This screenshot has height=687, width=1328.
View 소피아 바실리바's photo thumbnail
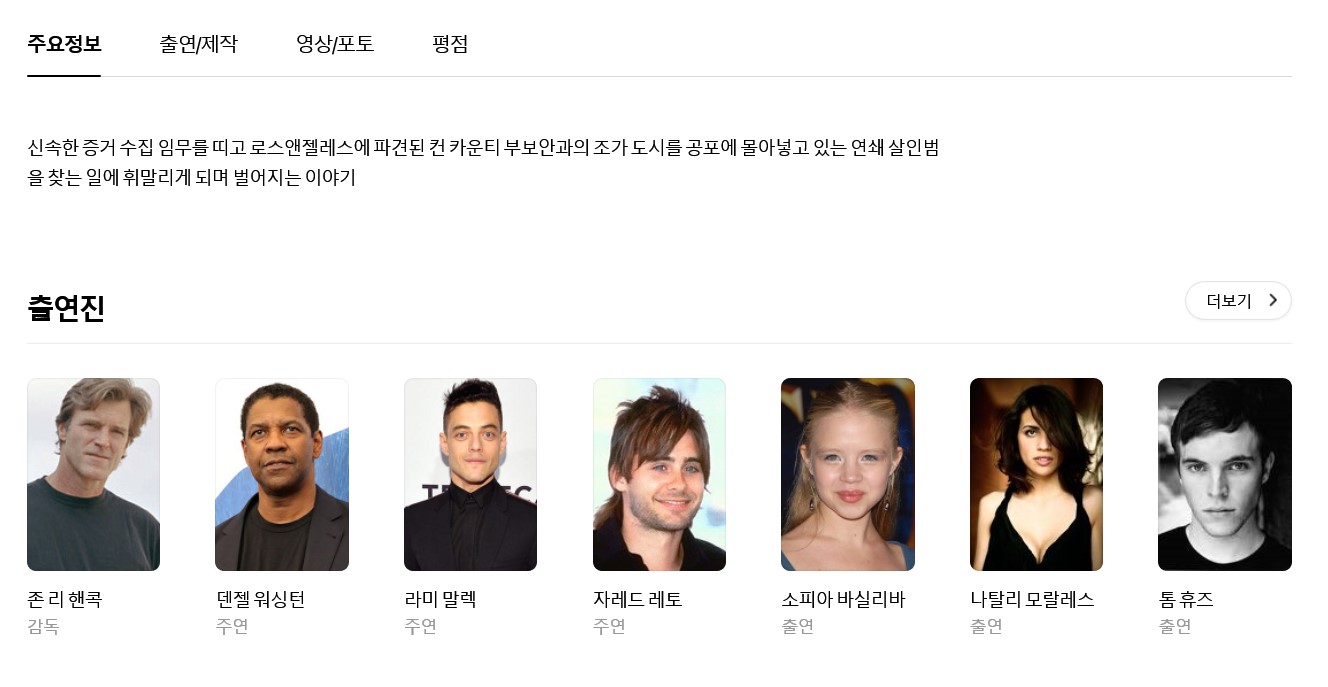[x=848, y=474]
